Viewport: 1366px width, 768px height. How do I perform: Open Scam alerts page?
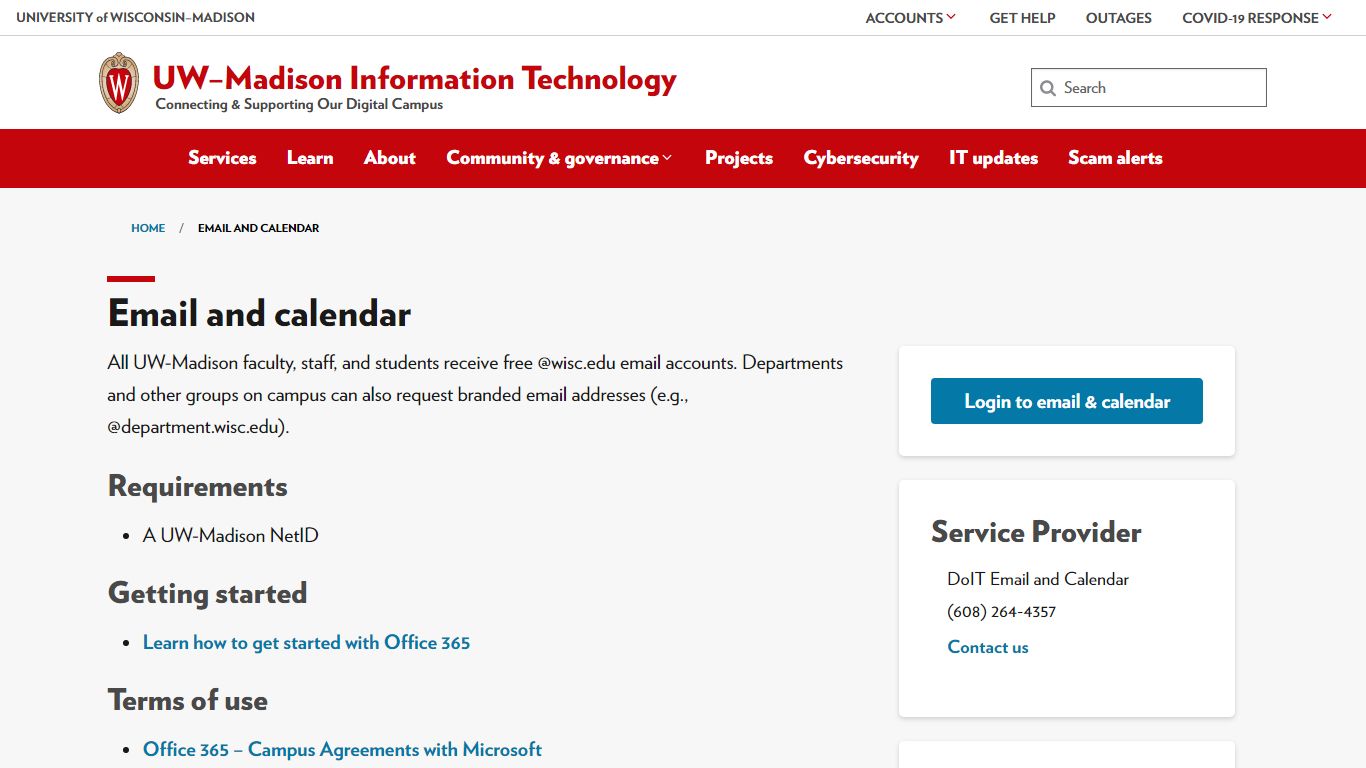coord(1115,158)
